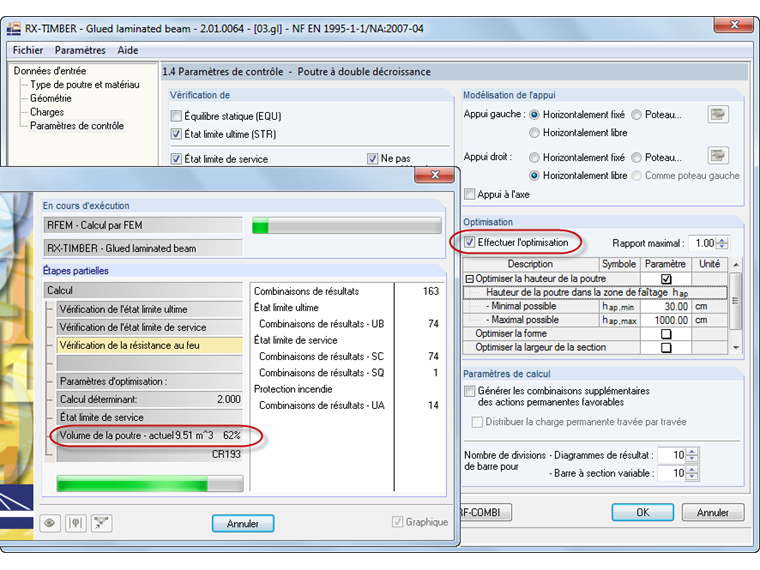Viewport: 760px width, 570px height.
Task: Open the Aide menu
Action: tap(127, 50)
